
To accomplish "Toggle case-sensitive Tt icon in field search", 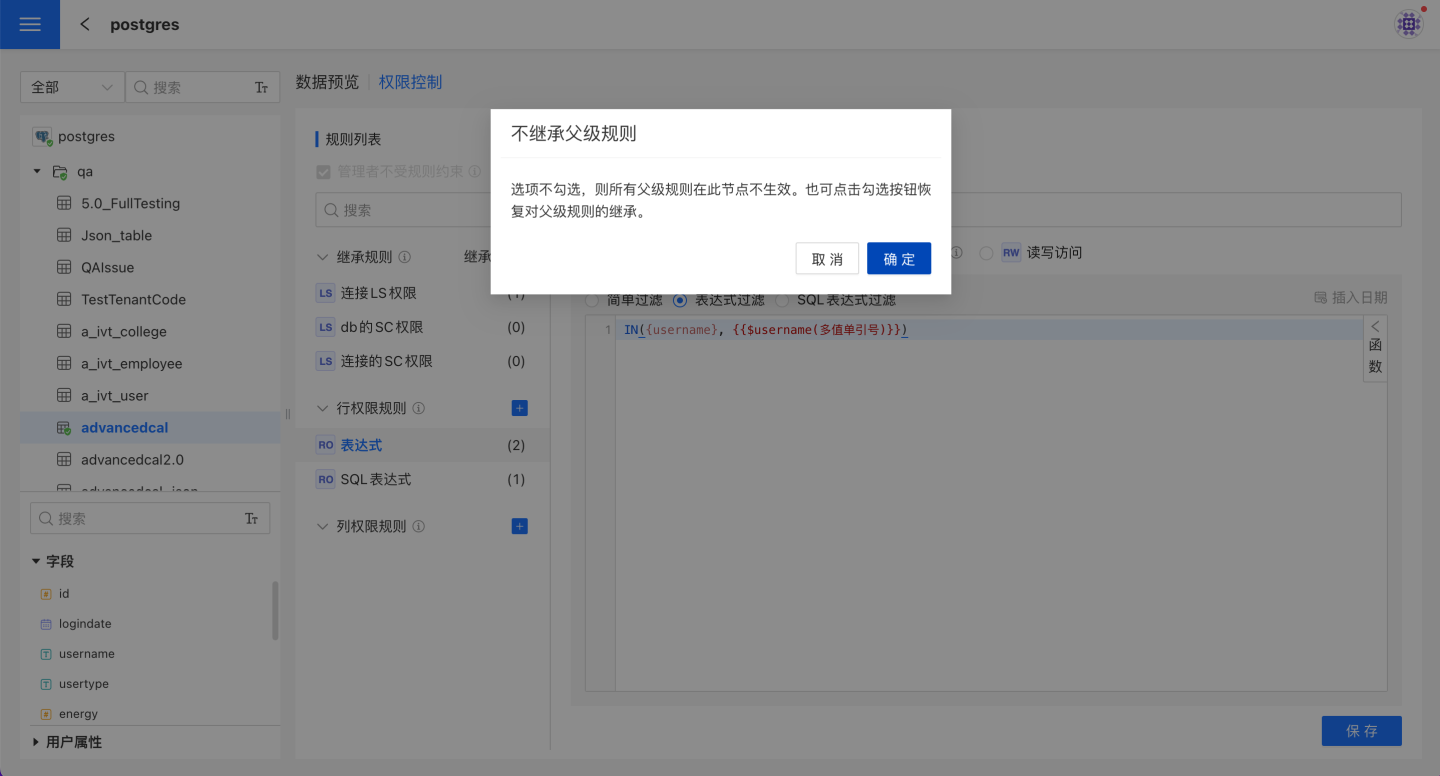I will click(x=251, y=519).
